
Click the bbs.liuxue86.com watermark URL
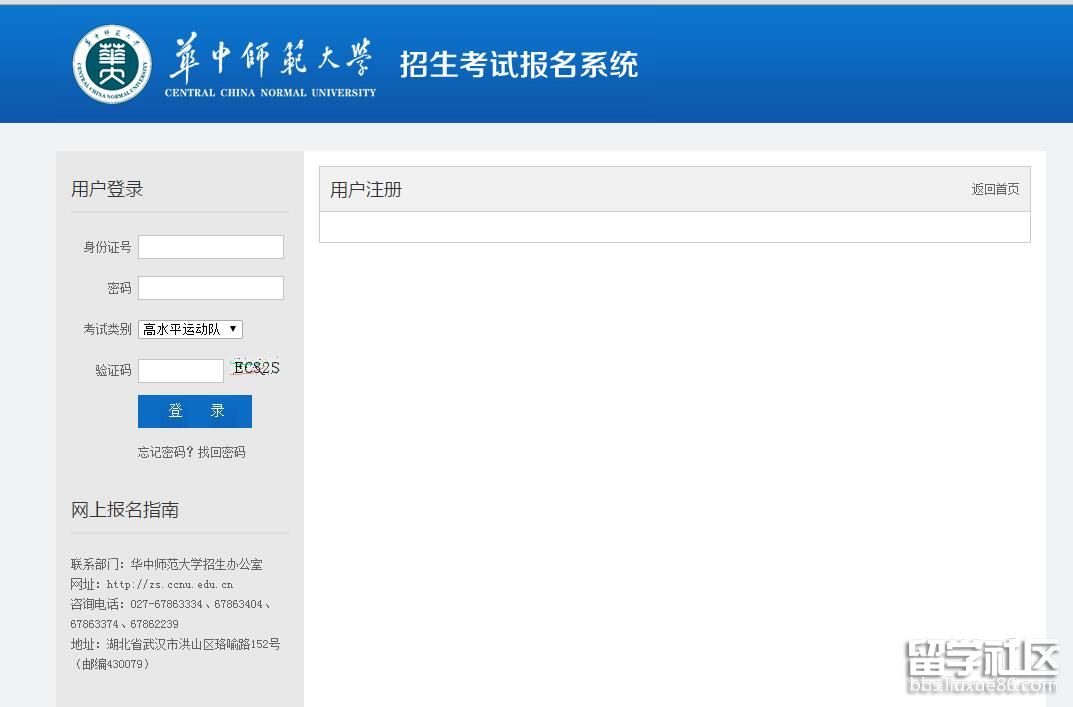click(981, 686)
